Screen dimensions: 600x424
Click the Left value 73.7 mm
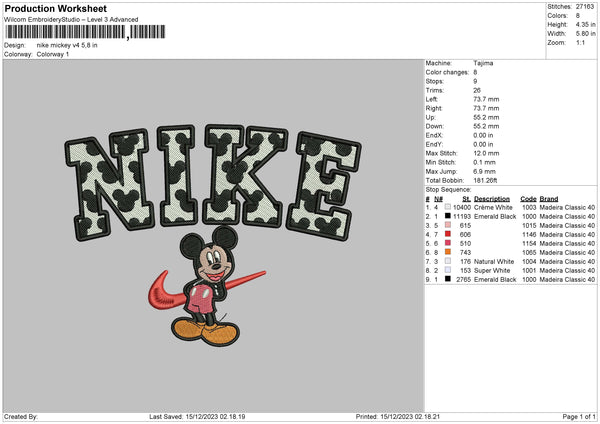486,99
